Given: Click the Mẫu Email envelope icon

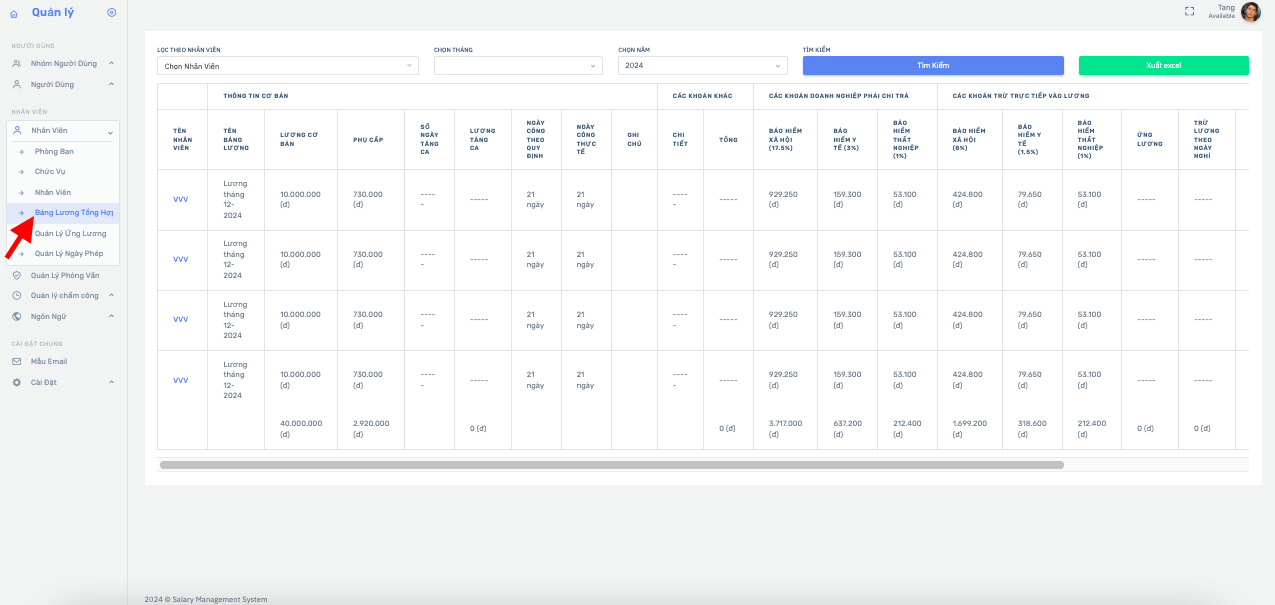Looking at the screenshot, I should click(x=17, y=361).
